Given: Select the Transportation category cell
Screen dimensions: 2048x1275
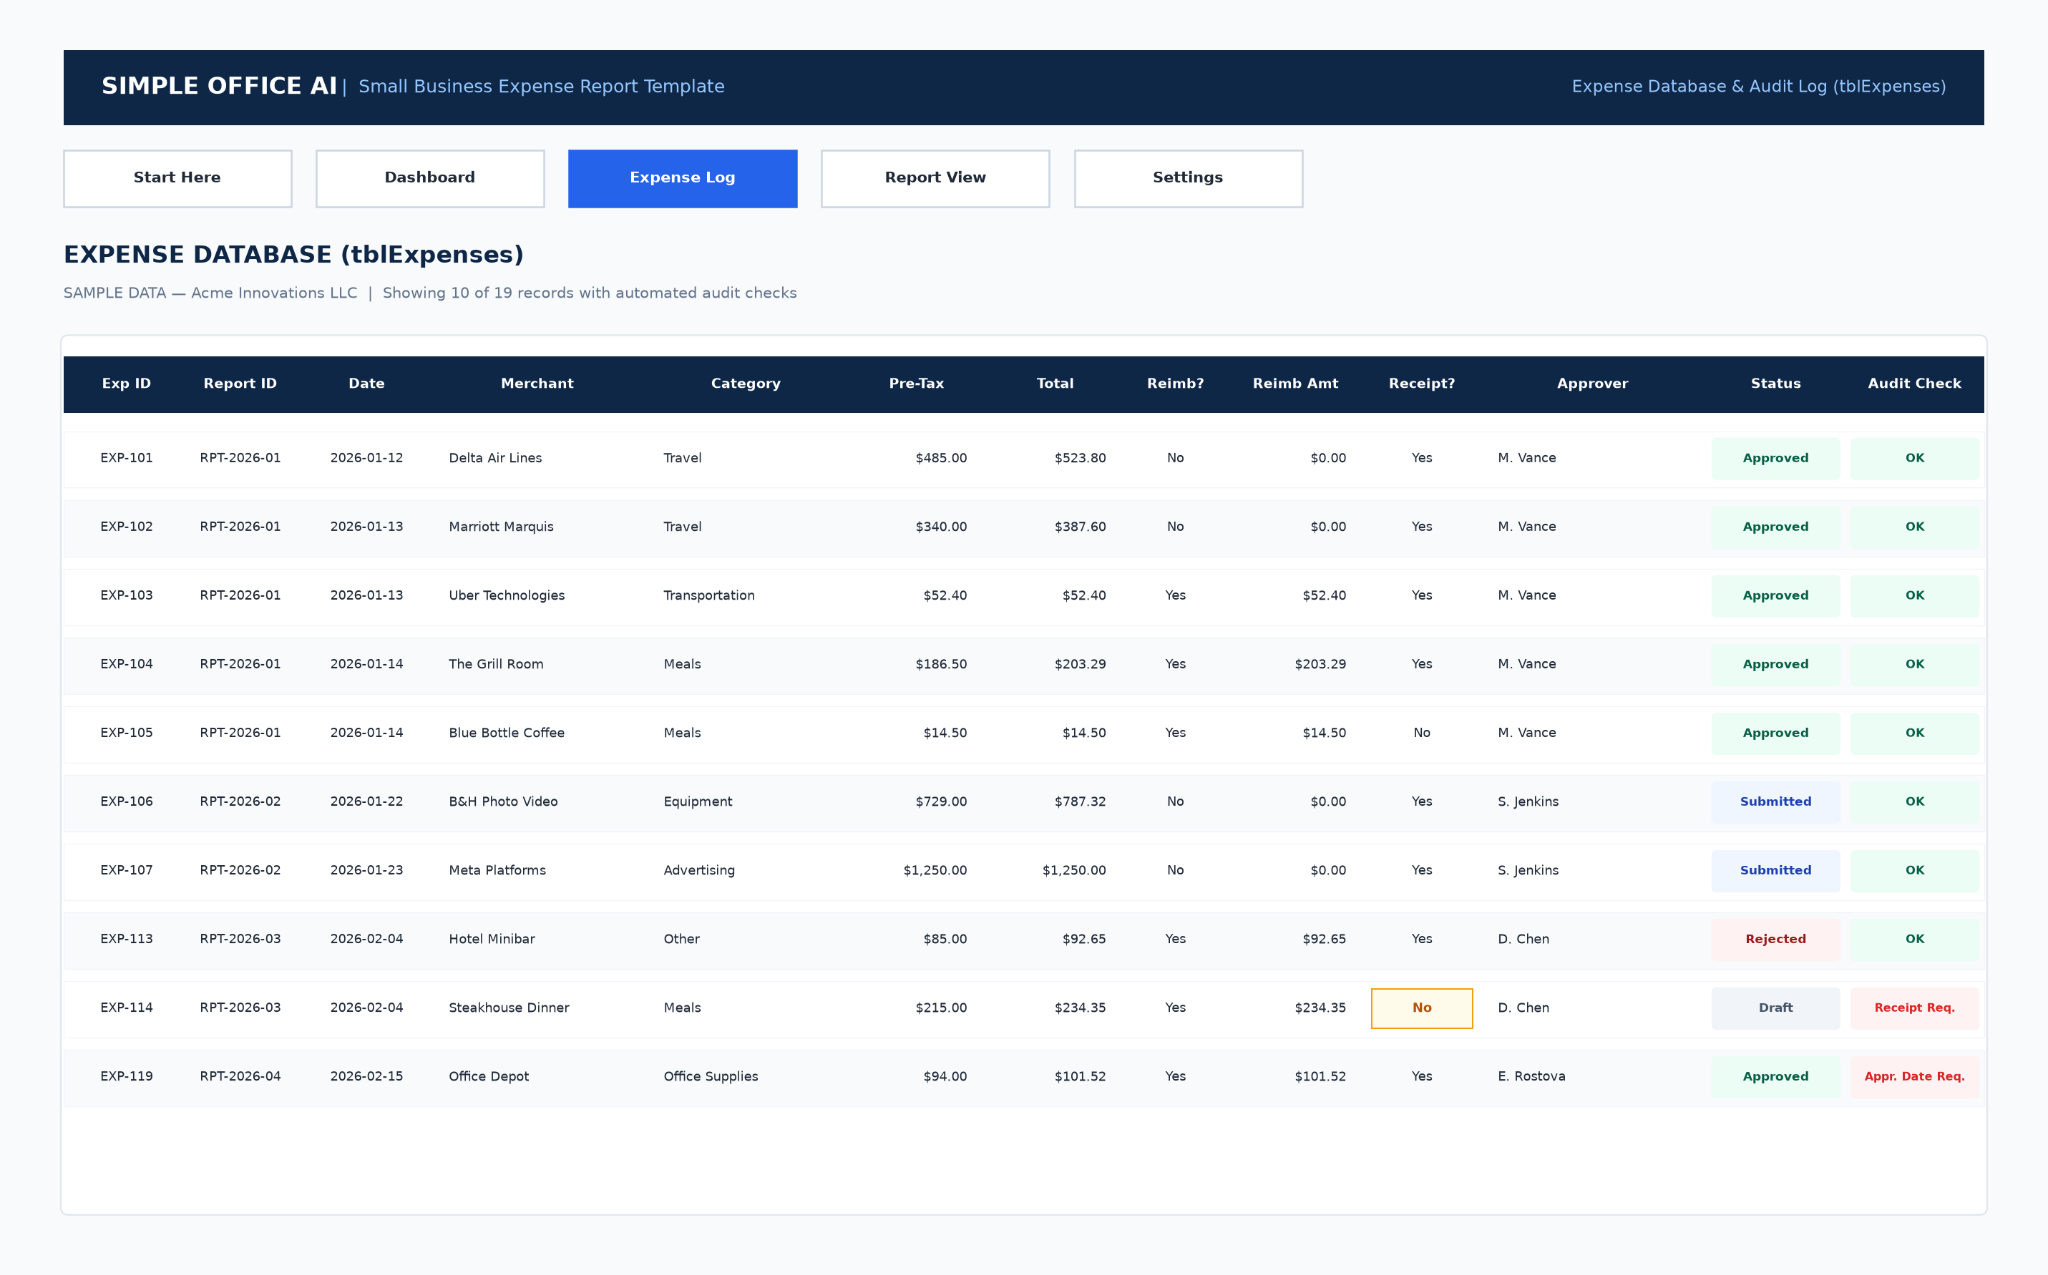Looking at the screenshot, I should (x=709, y=596).
